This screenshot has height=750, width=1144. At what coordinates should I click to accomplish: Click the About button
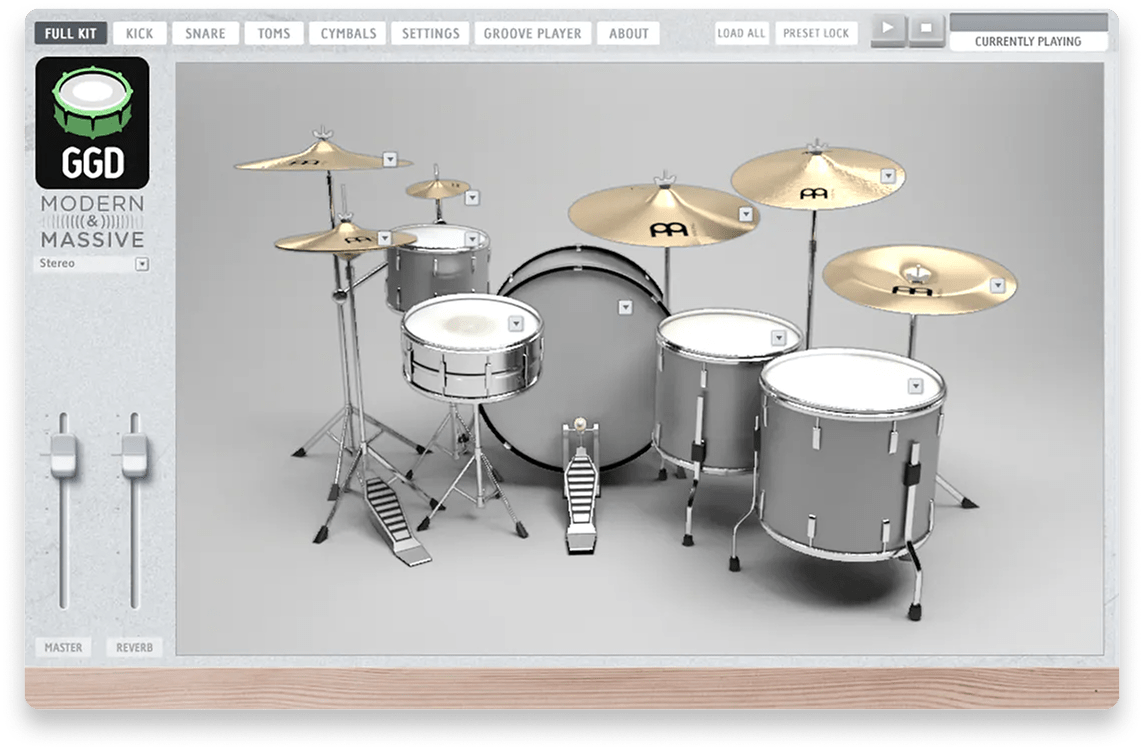pyautogui.click(x=628, y=33)
